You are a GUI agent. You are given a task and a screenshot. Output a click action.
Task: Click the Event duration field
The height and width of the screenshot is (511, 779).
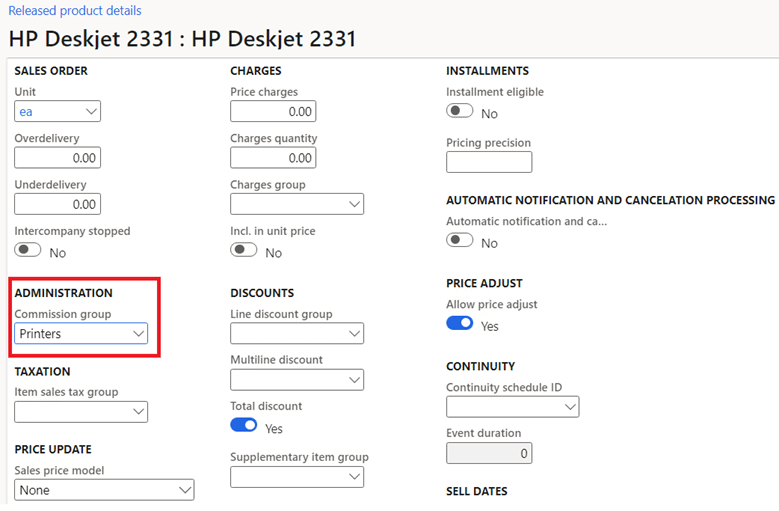pos(489,453)
